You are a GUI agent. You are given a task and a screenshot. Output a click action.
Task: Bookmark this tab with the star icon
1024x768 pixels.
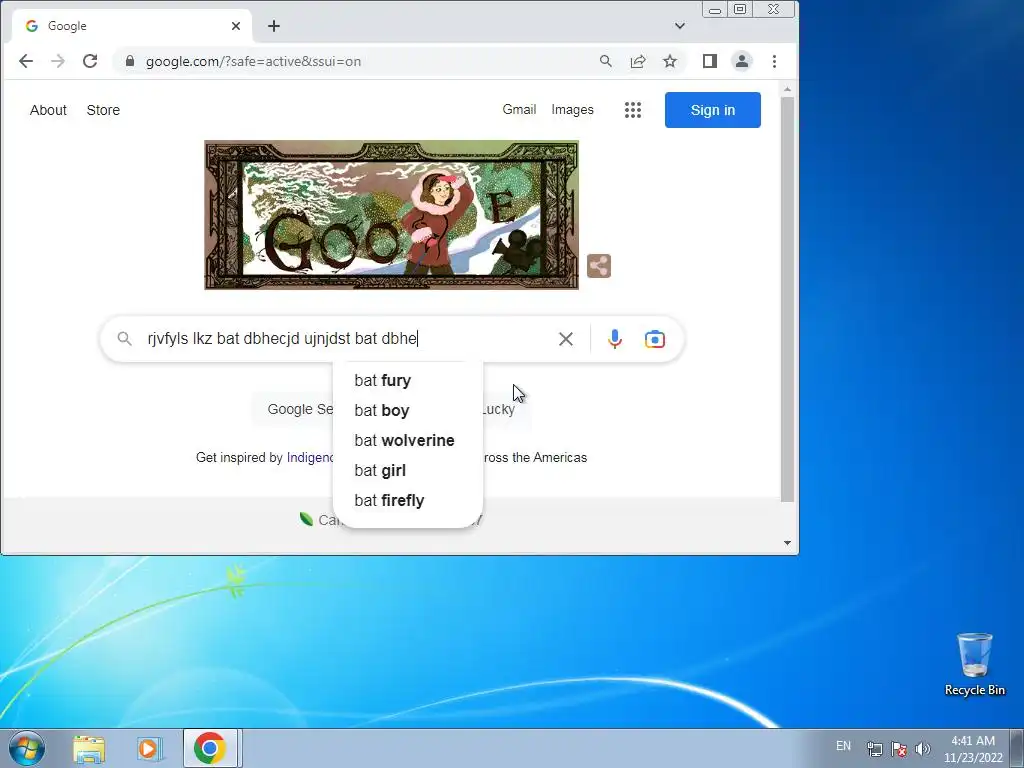click(670, 61)
